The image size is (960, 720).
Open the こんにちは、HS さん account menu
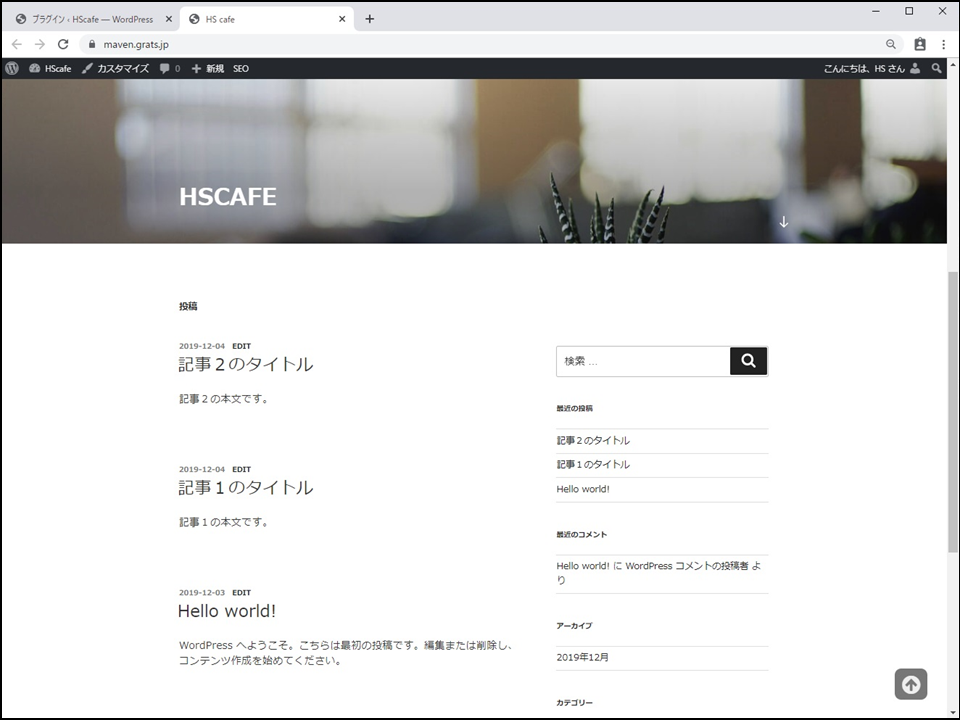coord(871,69)
